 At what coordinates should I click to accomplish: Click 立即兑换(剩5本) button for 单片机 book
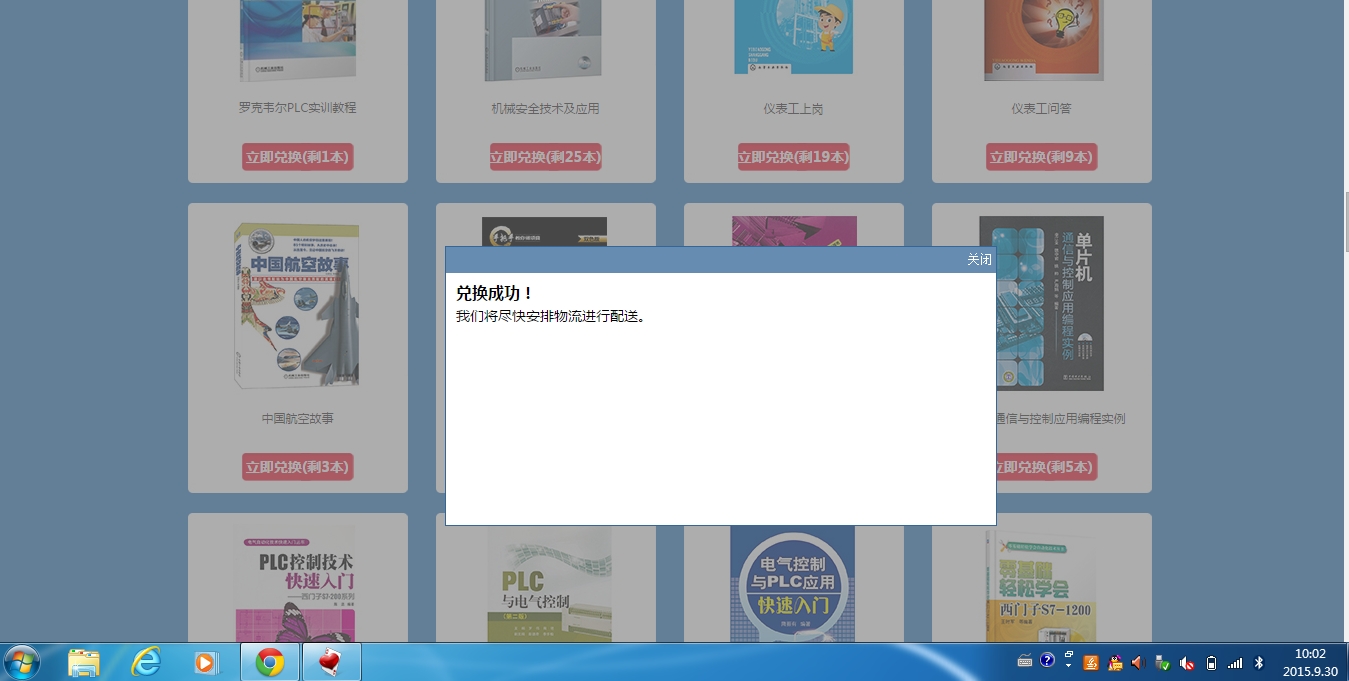(x=1045, y=467)
